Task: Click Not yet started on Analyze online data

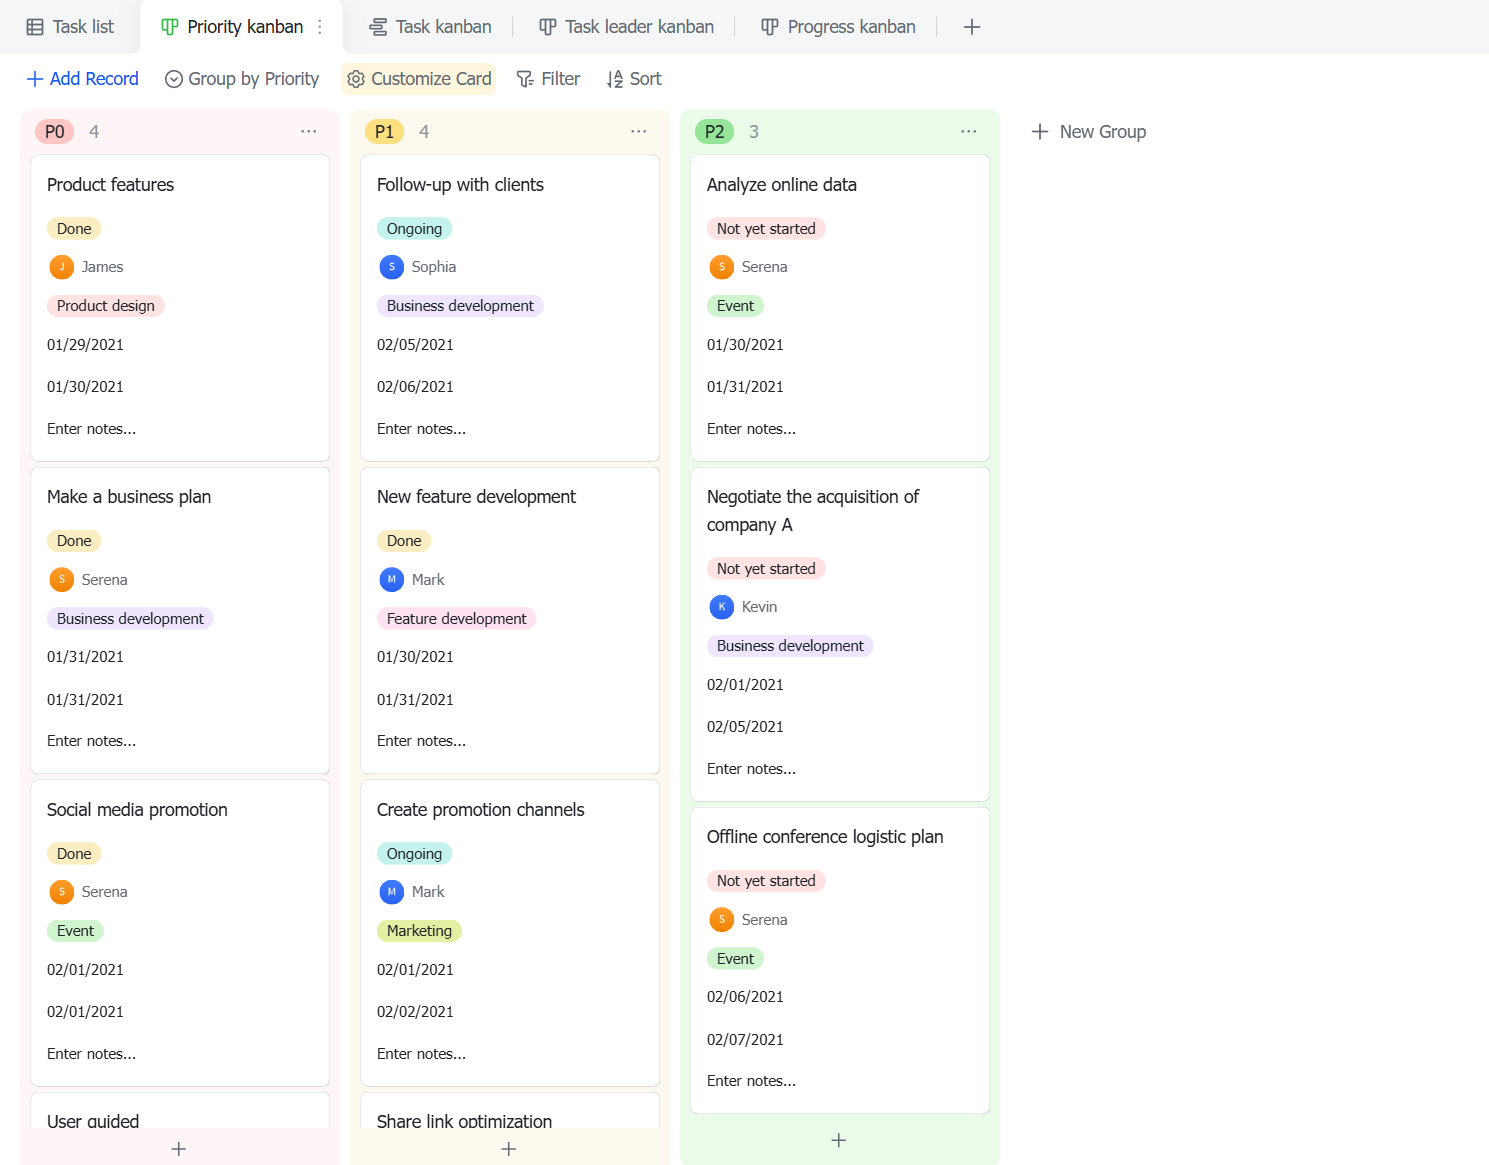Action: pyautogui.click(x=766, y=229)
